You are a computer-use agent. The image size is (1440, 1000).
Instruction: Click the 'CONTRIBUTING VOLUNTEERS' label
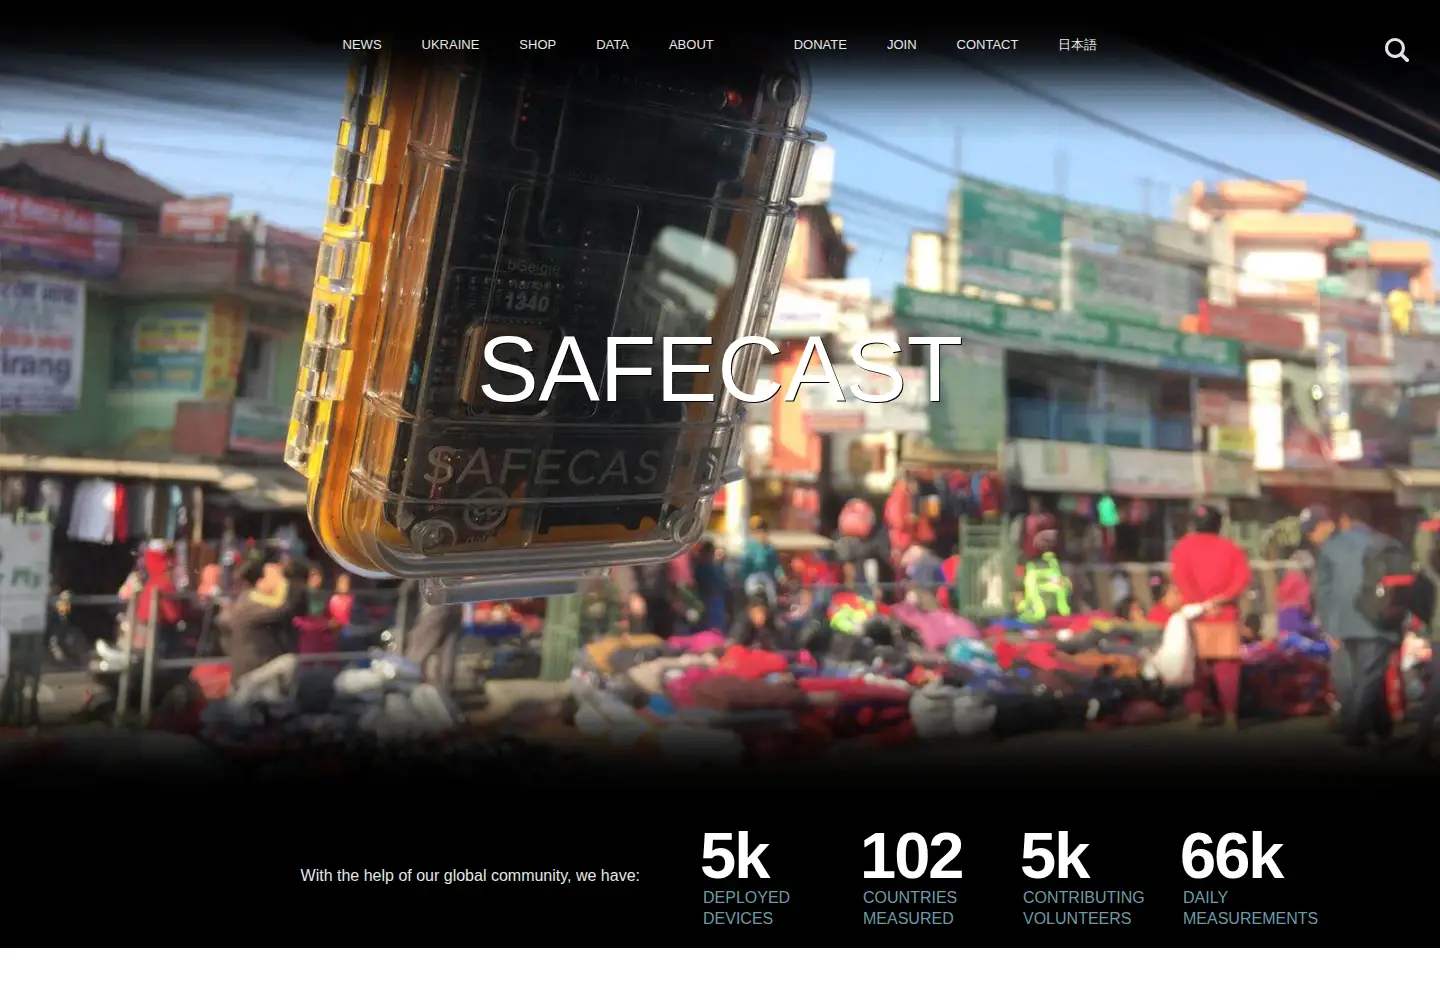(x=1083, y=908)
